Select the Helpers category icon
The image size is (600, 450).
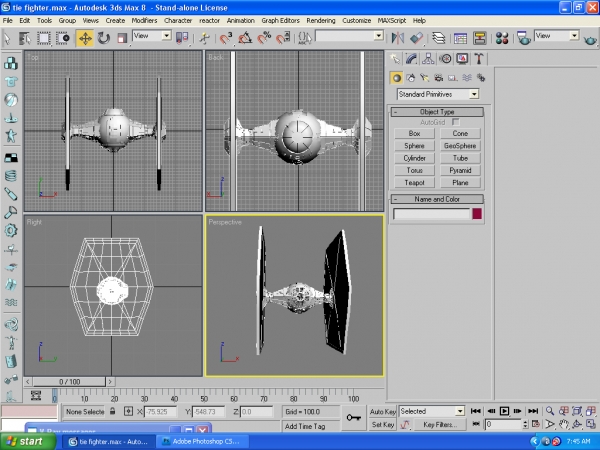coord(453,78)
